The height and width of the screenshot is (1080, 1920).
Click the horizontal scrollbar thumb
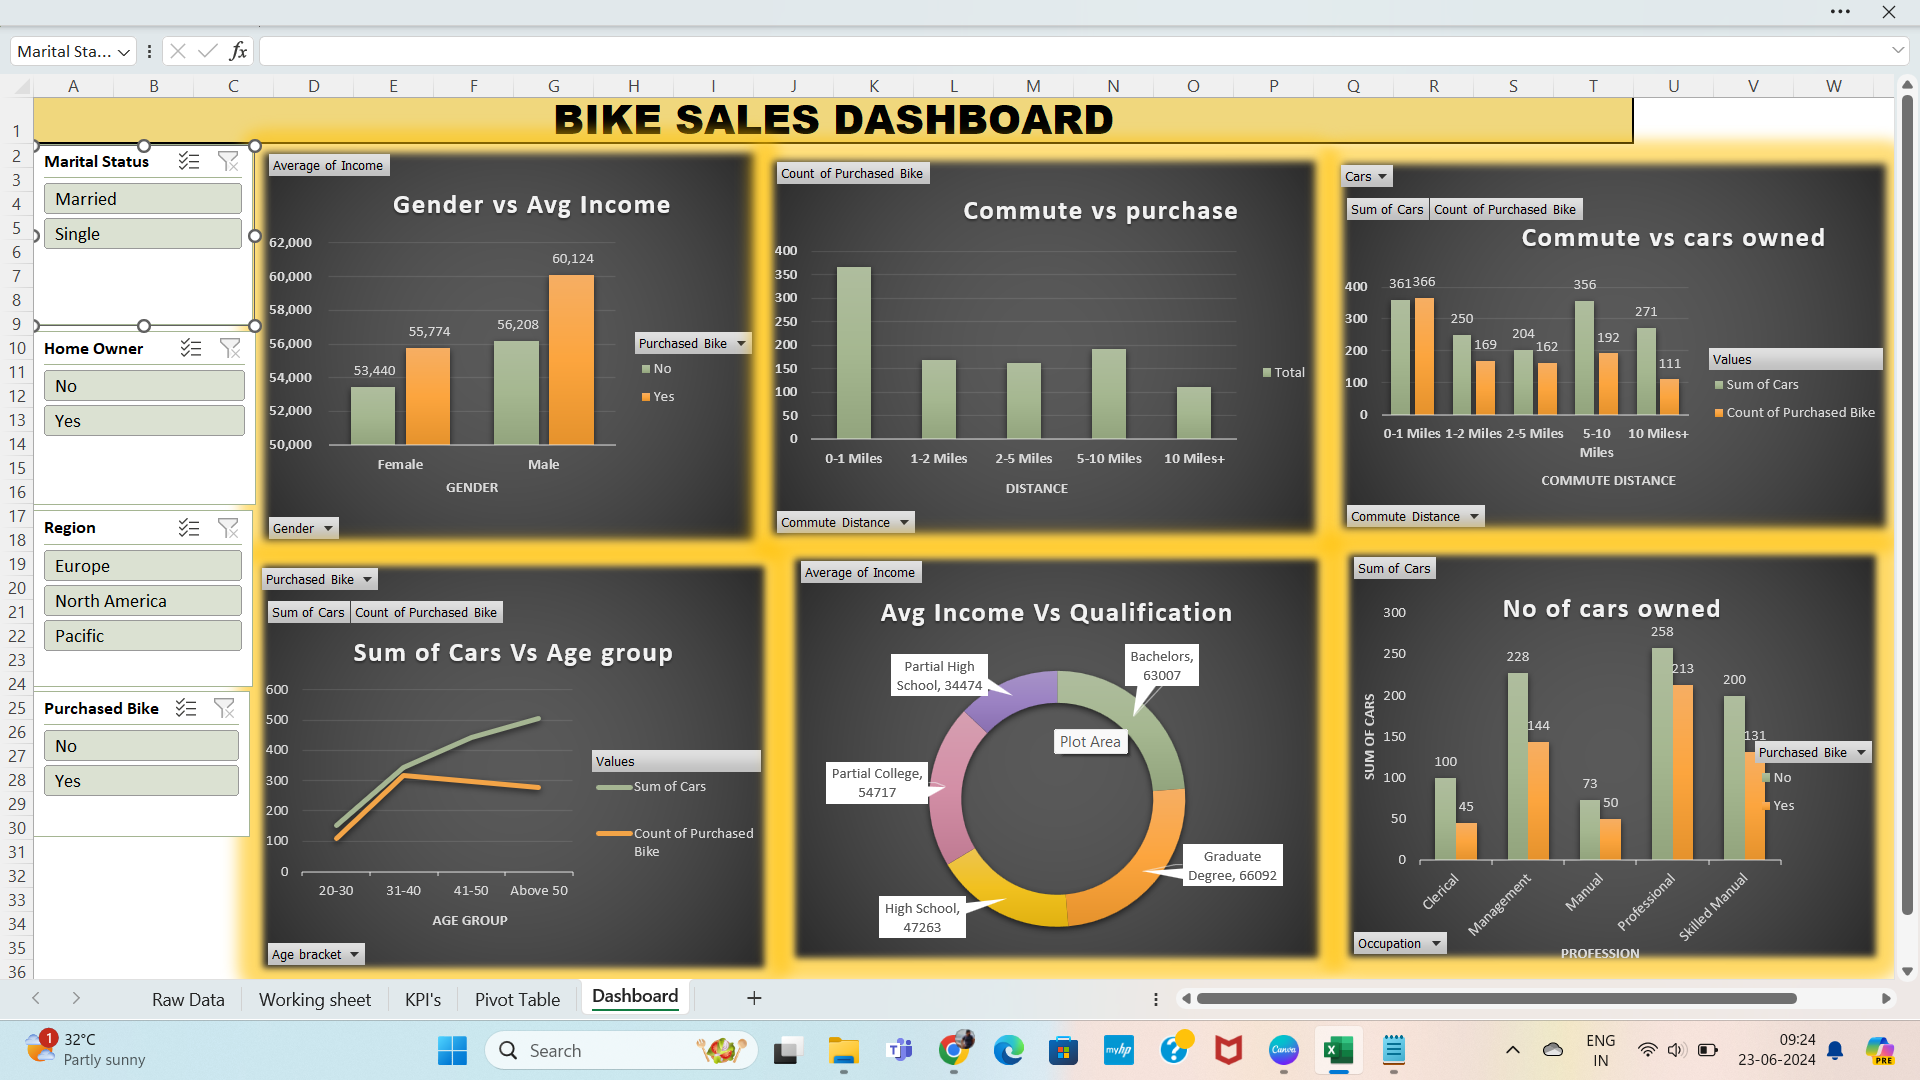pyautogui.click(x=1496, y=998)
